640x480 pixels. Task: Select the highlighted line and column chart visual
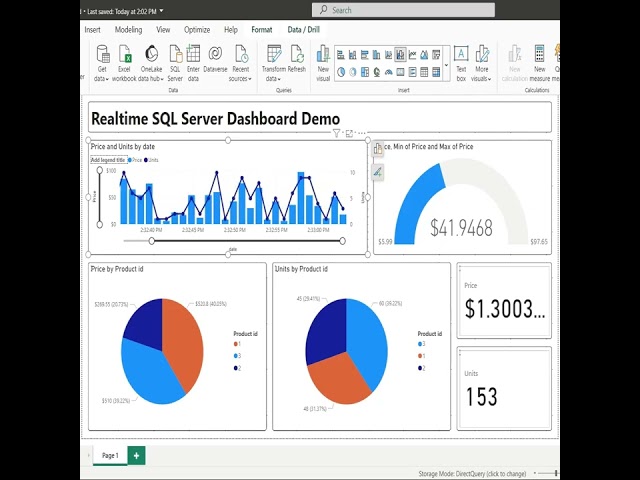pyautogui.click(x=400, y=54)
